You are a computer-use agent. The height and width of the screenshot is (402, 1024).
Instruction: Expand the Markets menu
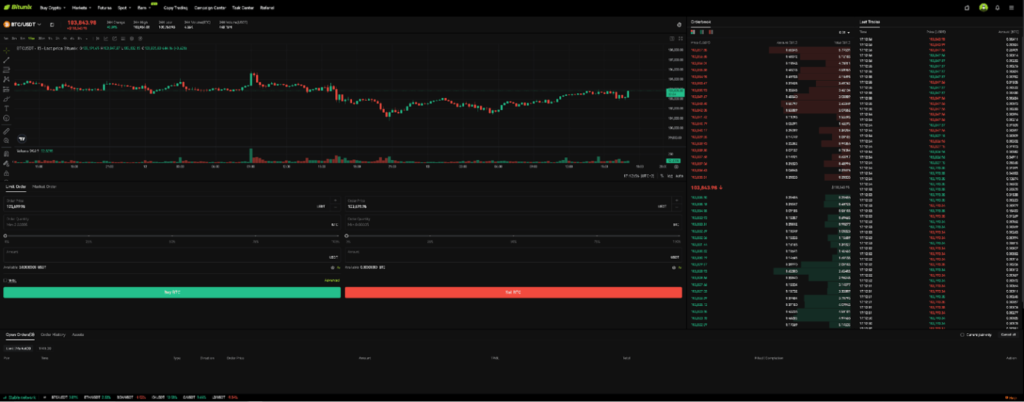(x=82, y=8)
